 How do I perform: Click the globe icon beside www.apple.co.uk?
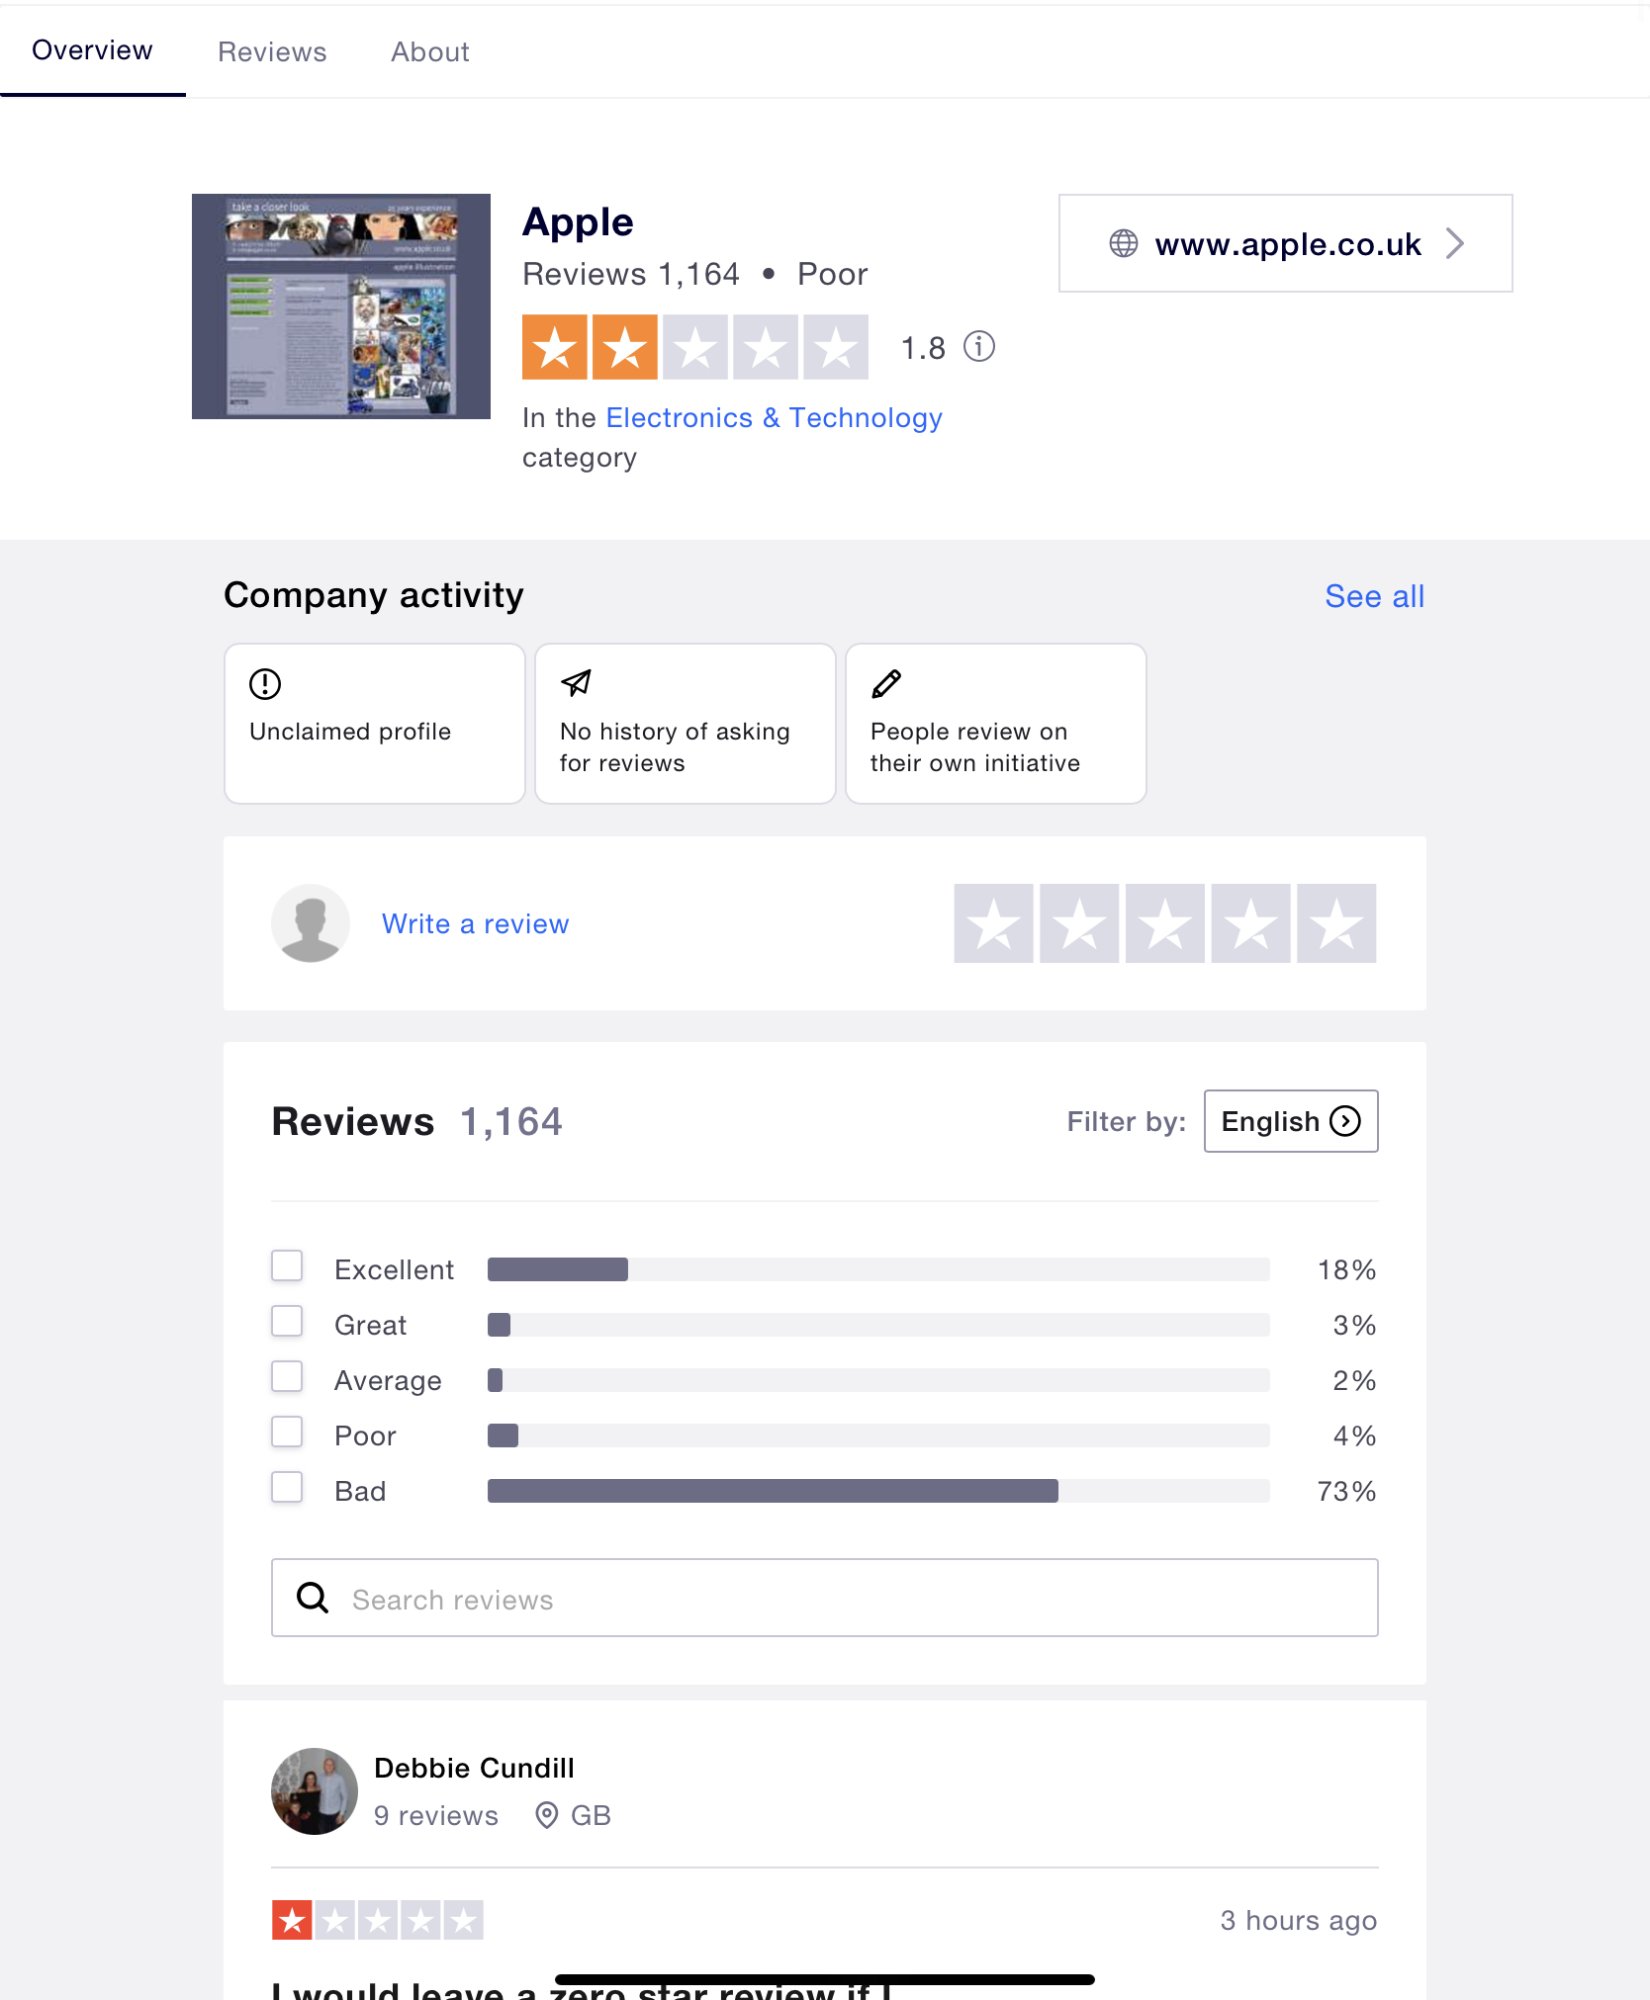click(1123, 243)
